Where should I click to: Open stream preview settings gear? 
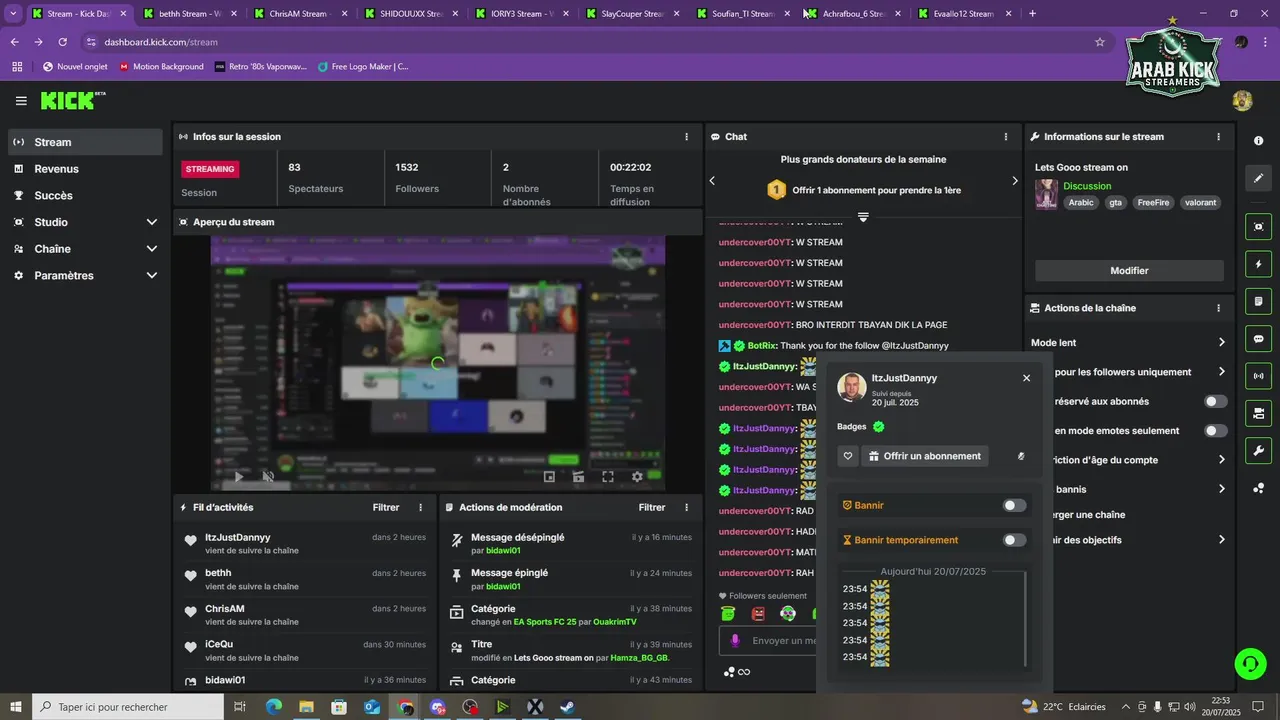click(x=637, y=477)
